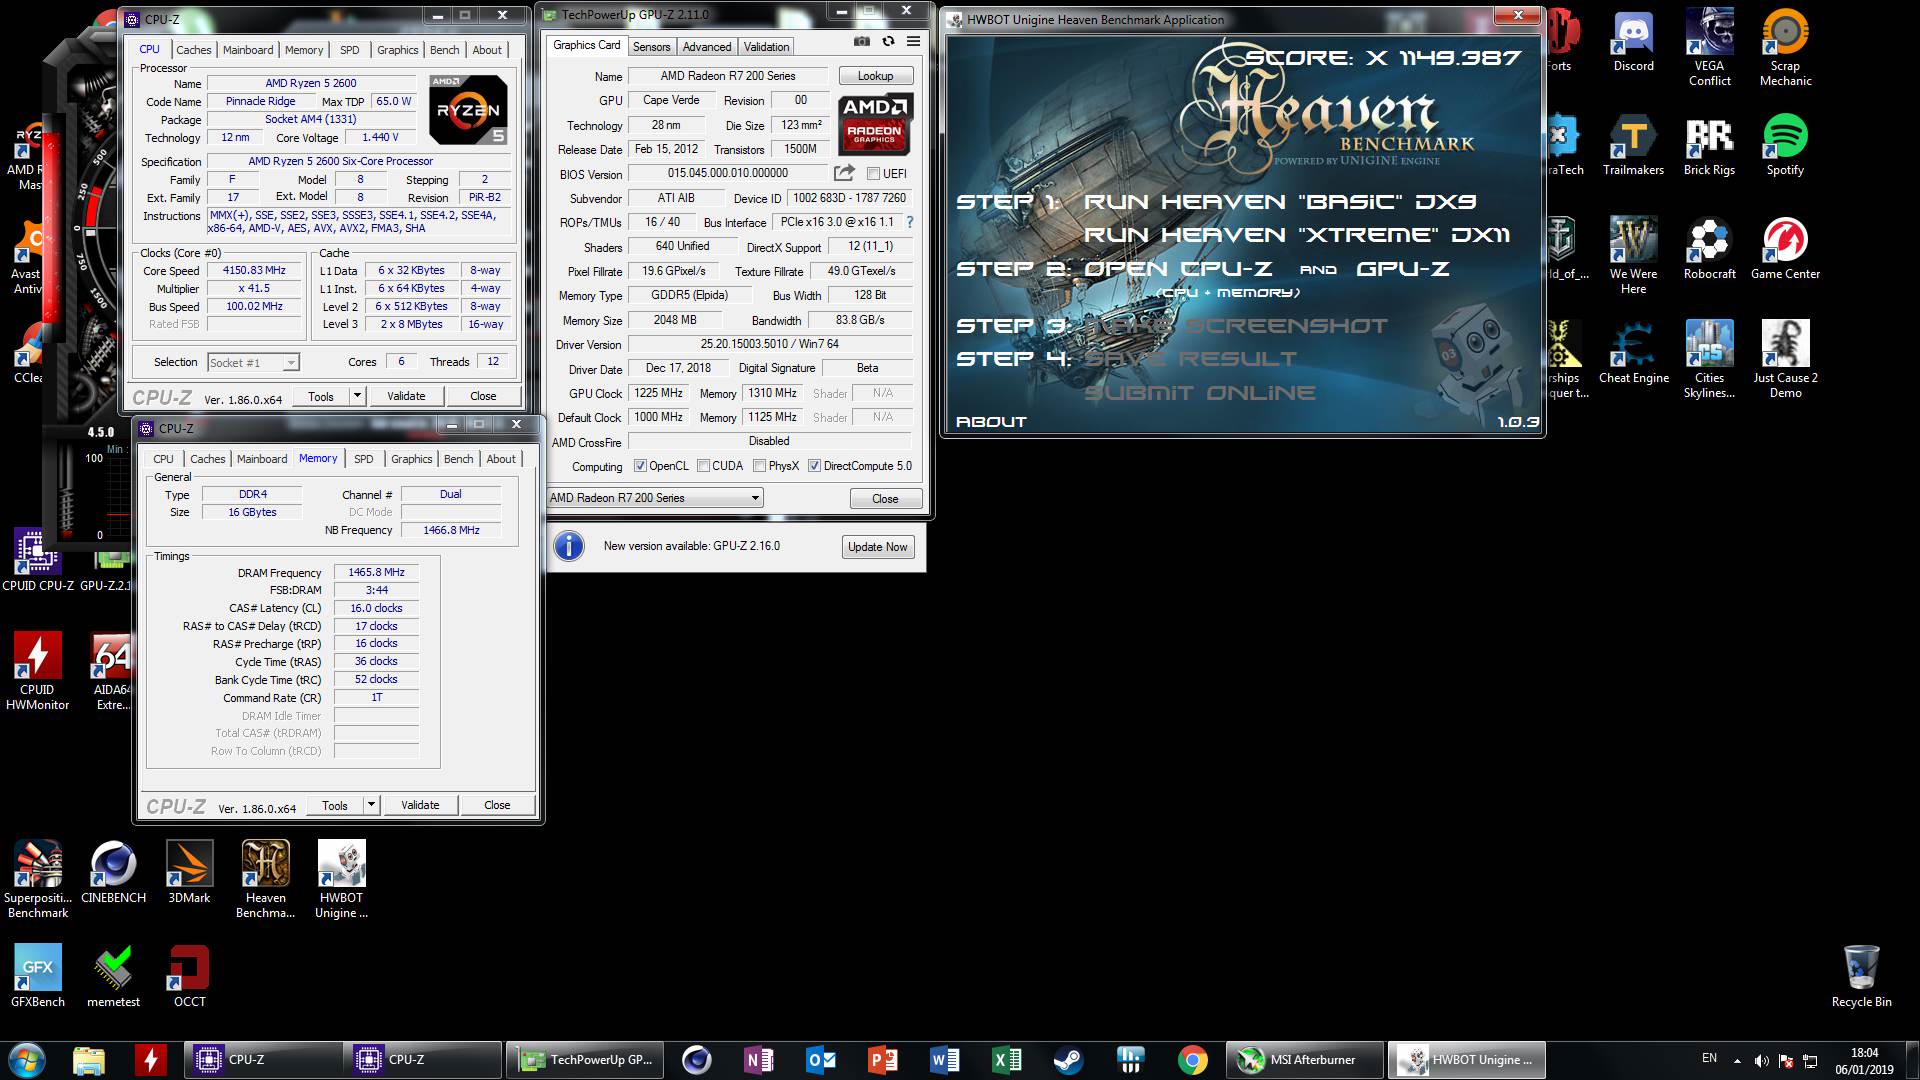Click the GPU-Z screenshot camera icon
Image resolution: width=1920 pixels, height=1080 pixels.
coord(861,42)
